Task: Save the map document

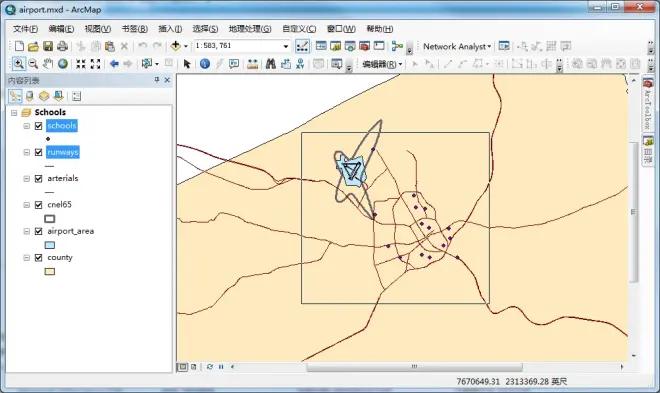Action: 48,46
